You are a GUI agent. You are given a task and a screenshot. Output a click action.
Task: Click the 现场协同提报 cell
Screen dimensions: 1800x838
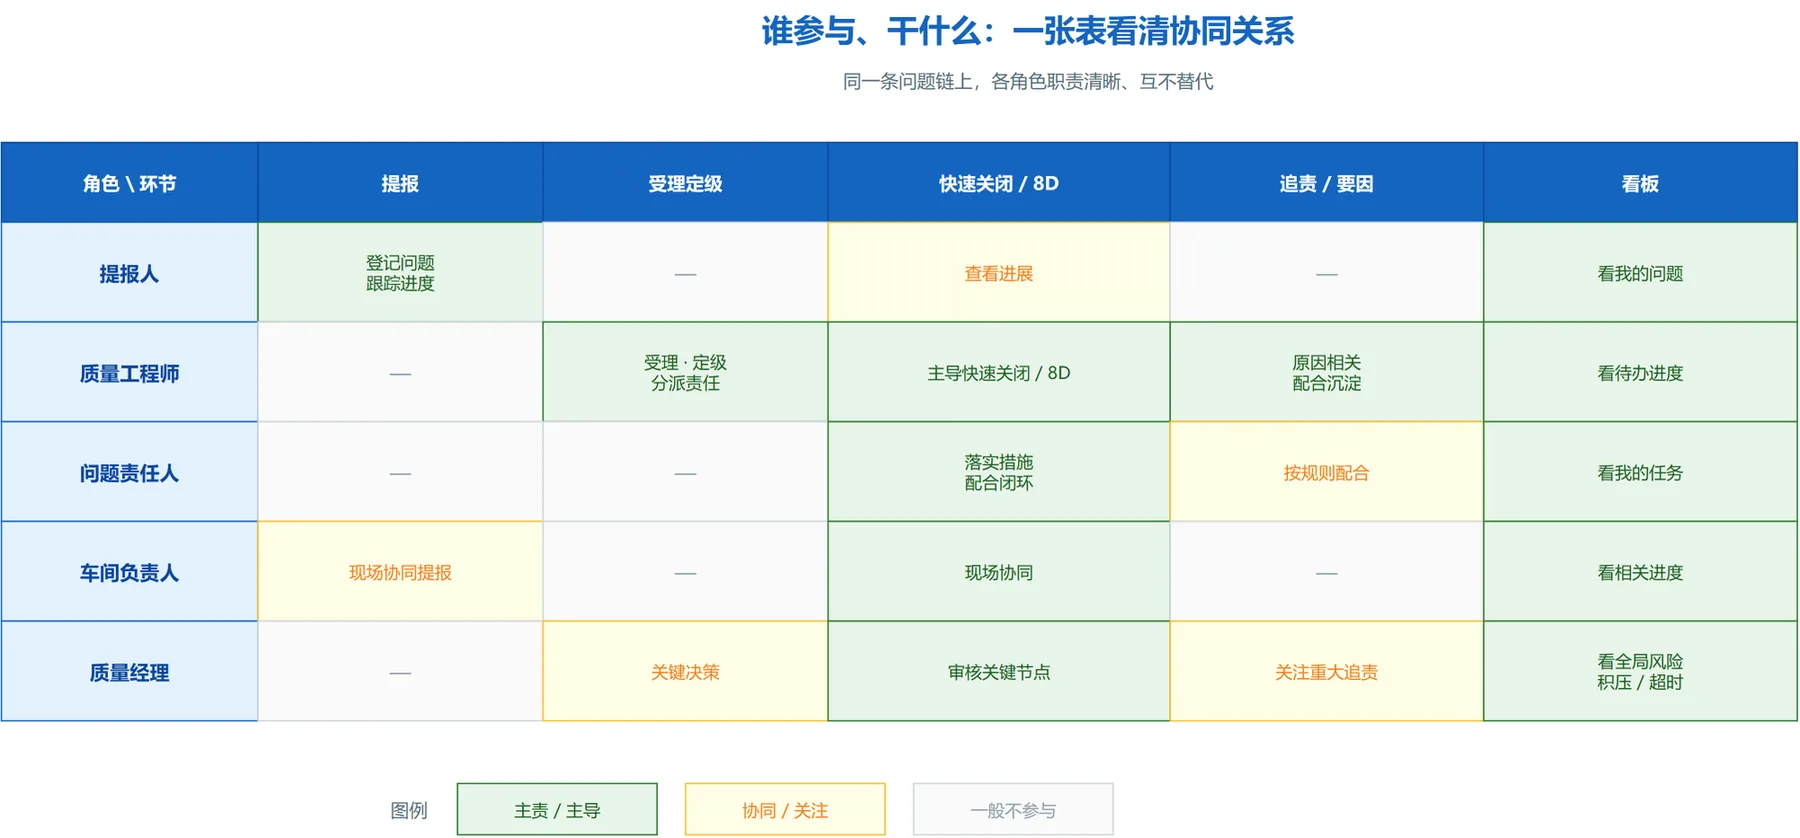(x=400, y=572)
